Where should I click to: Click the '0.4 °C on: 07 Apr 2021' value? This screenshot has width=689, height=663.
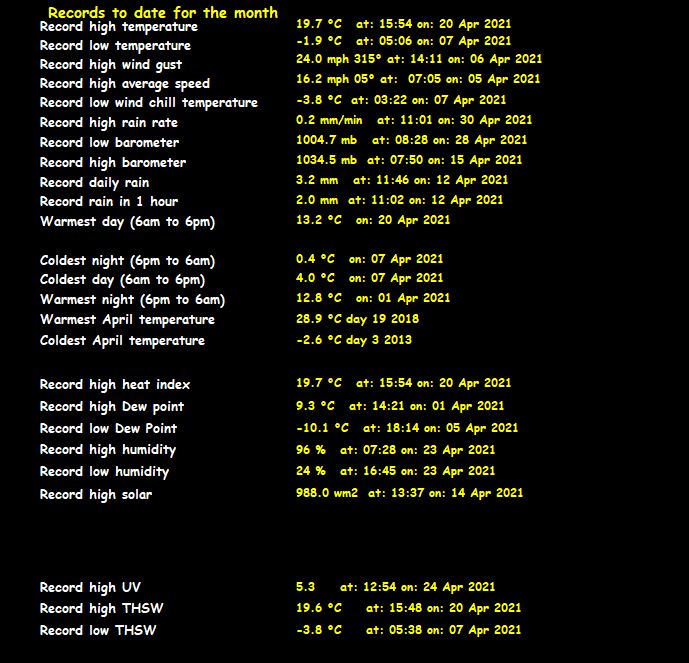click(x=370, y=259)
